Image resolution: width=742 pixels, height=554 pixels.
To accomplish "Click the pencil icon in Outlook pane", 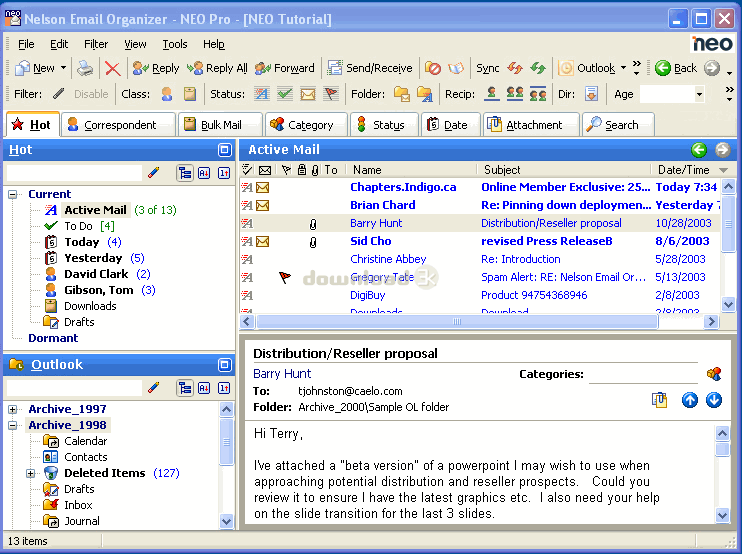I will tap(153, 388).
